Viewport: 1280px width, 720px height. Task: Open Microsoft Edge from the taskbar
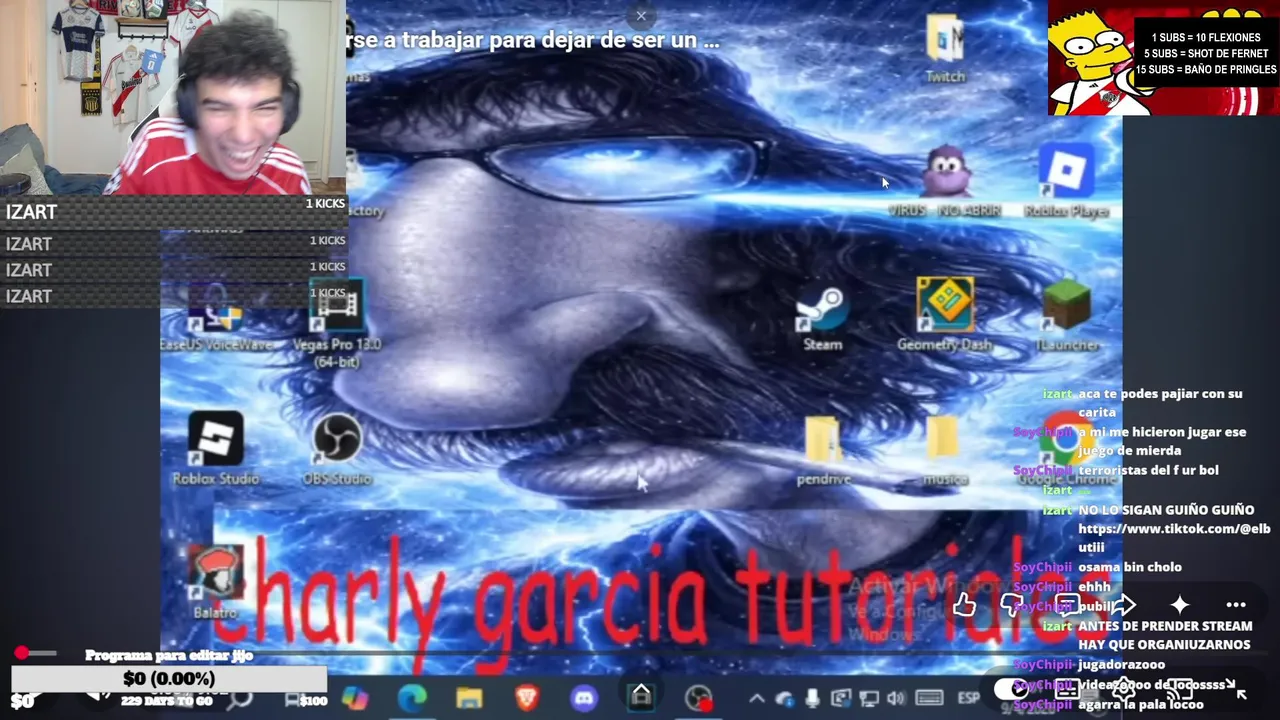[x=412, y=698]
